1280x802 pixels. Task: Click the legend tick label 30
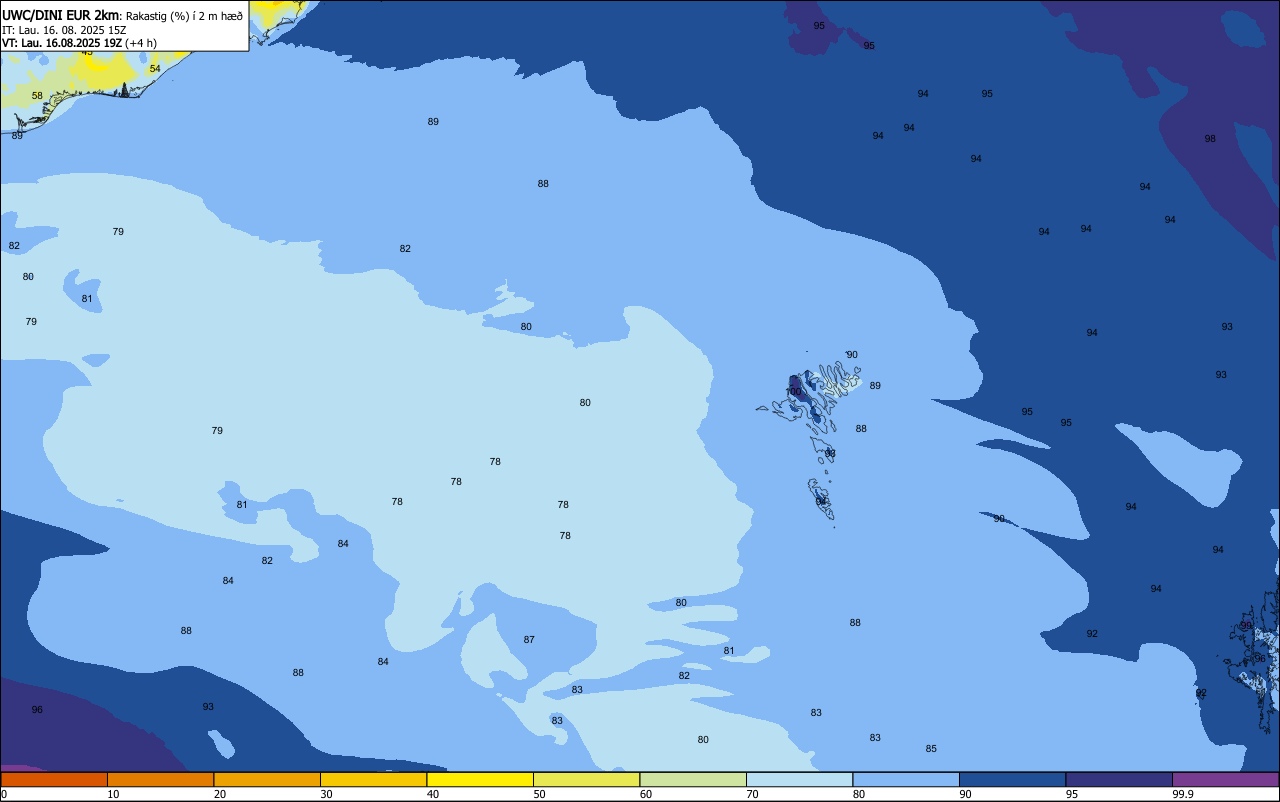[x=326, y=794]
